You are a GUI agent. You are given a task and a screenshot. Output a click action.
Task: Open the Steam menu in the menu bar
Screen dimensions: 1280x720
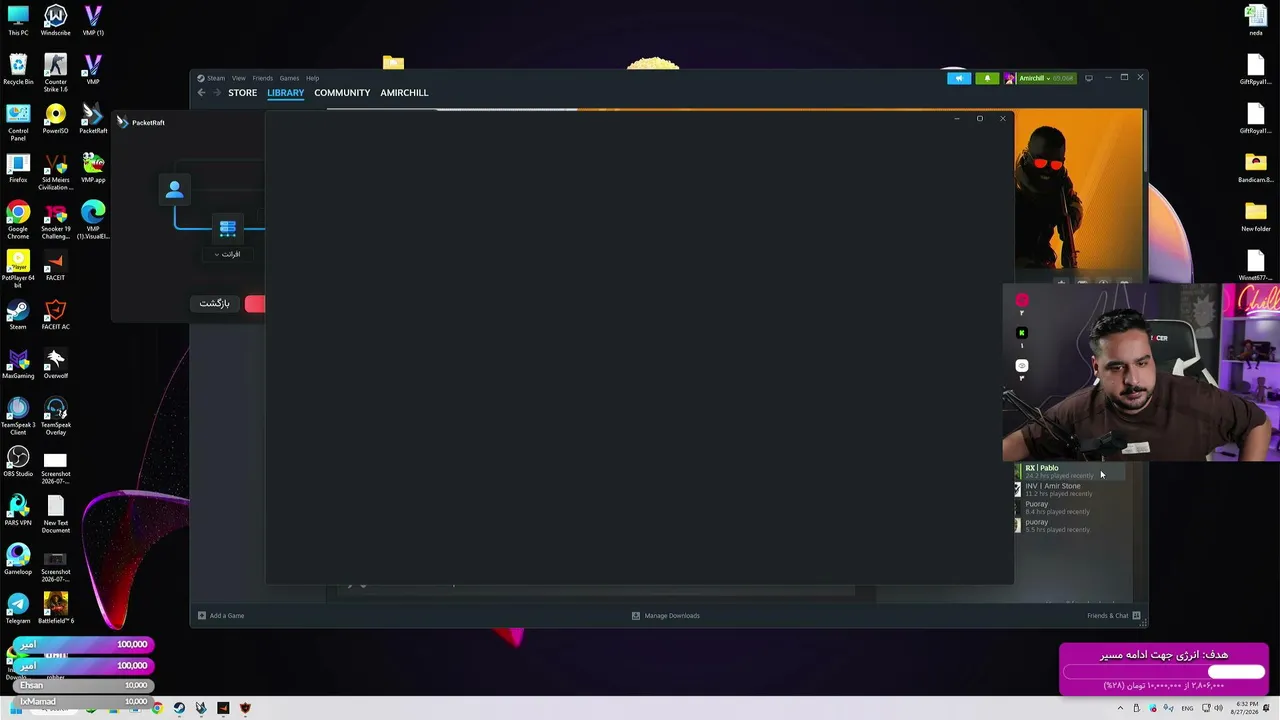pos(216,78)
